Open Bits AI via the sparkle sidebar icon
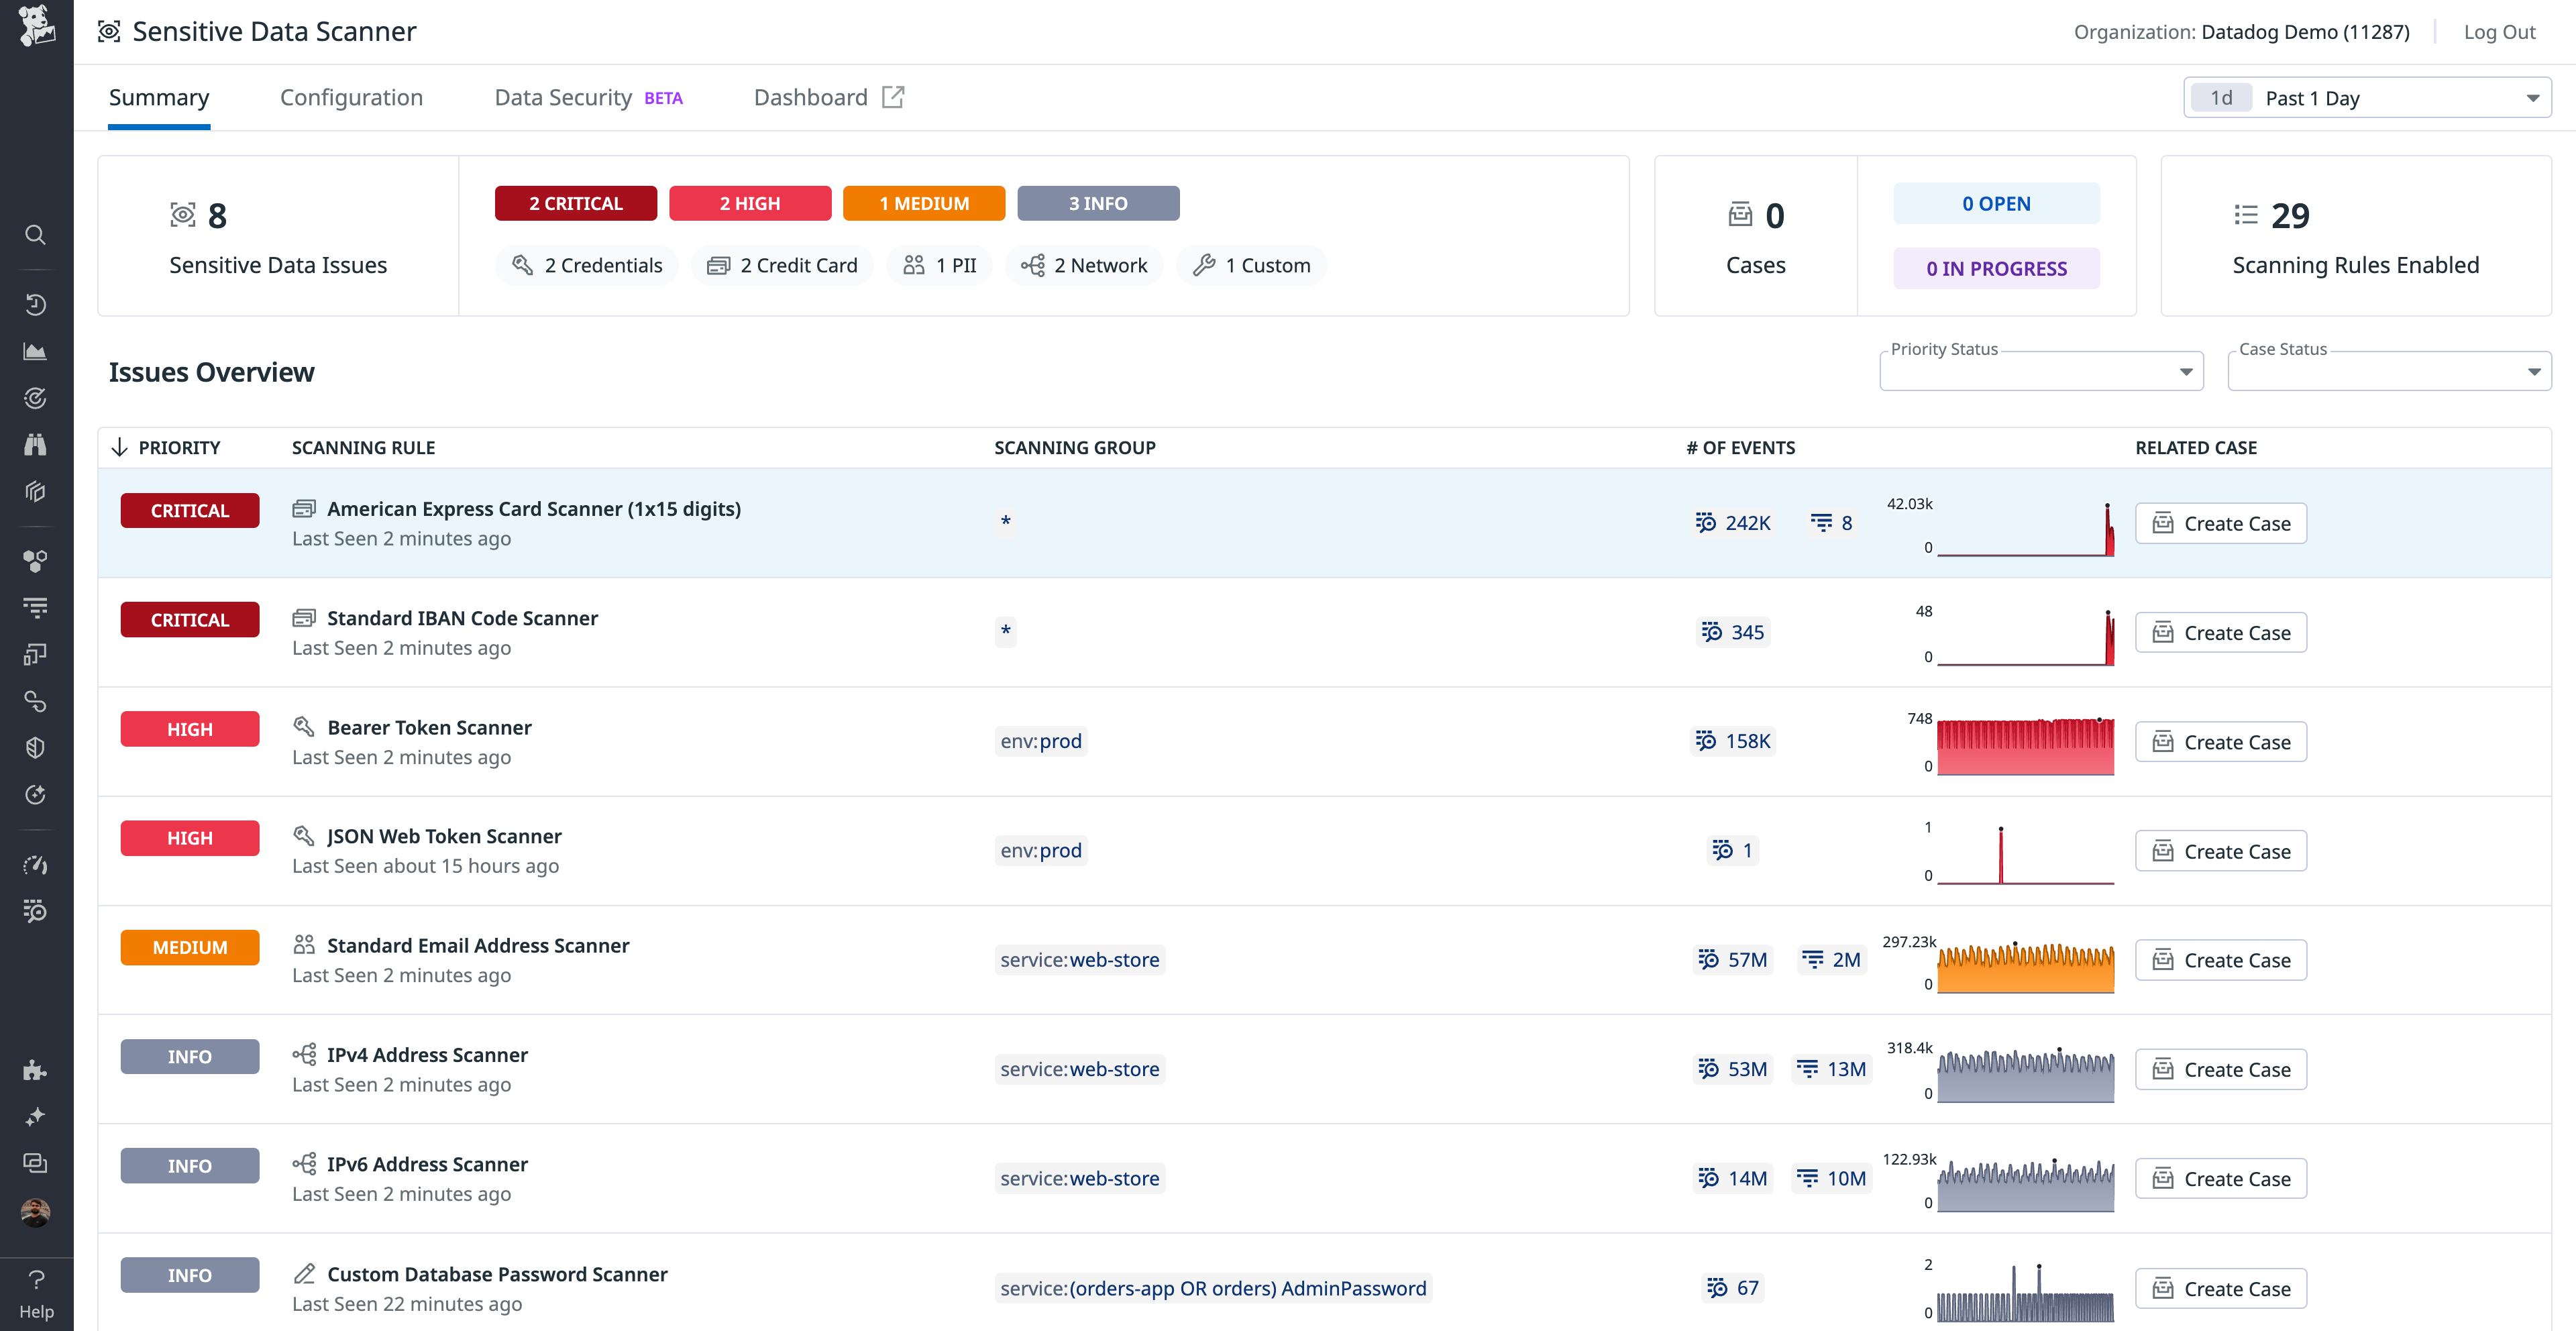The image size is (2576, 1331). 35,1117
